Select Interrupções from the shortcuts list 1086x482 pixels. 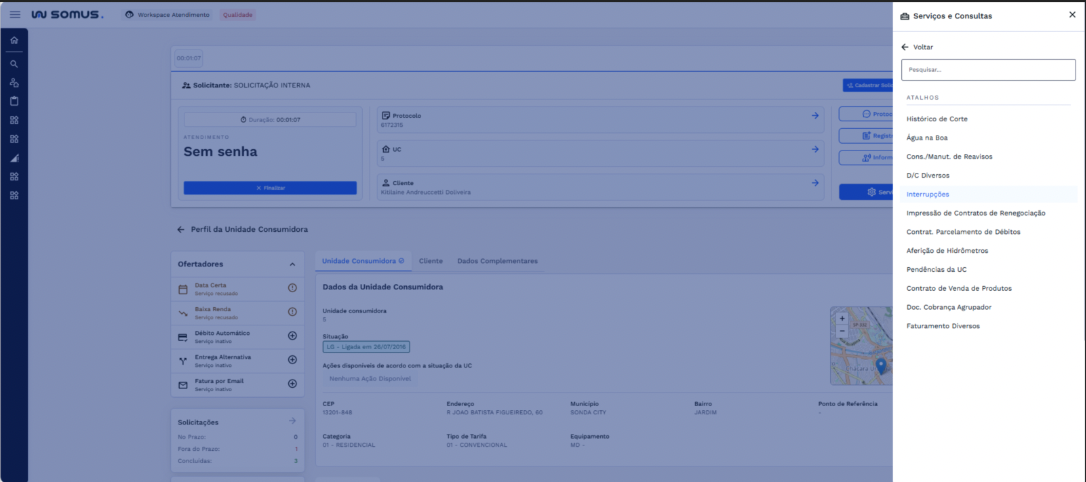(927, 194)
